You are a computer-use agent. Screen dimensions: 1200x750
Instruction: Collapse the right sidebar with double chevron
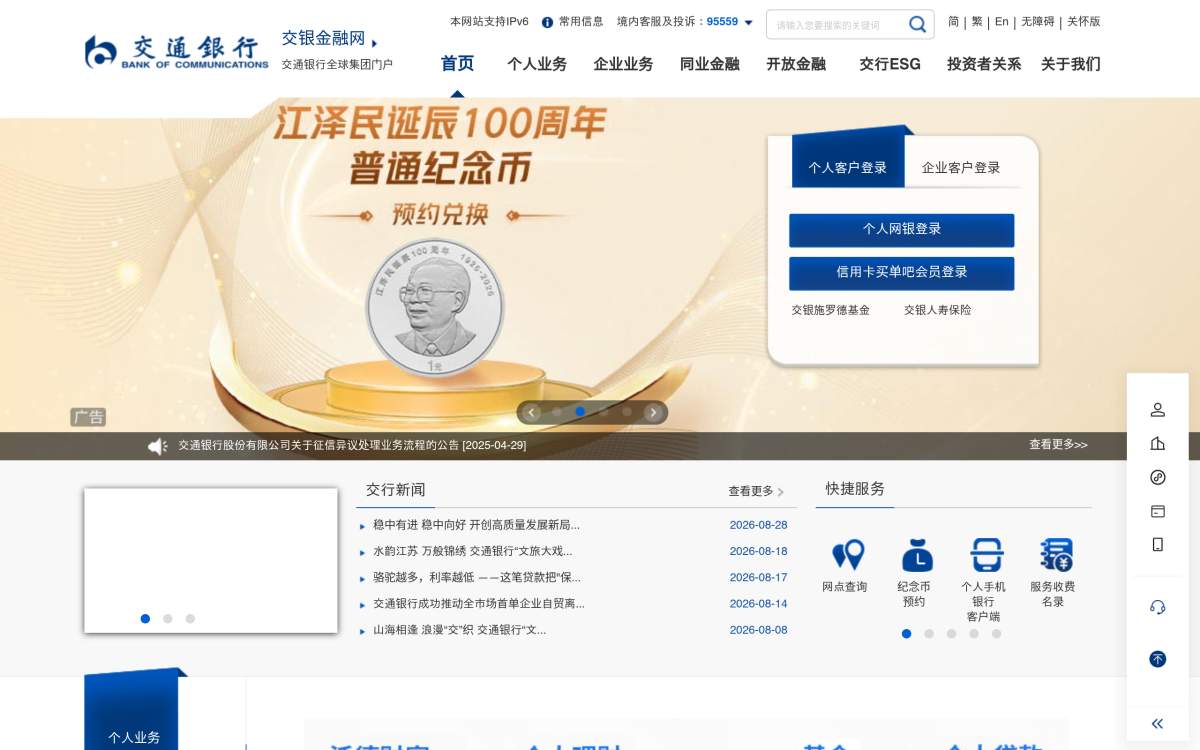pos(1157,724)
